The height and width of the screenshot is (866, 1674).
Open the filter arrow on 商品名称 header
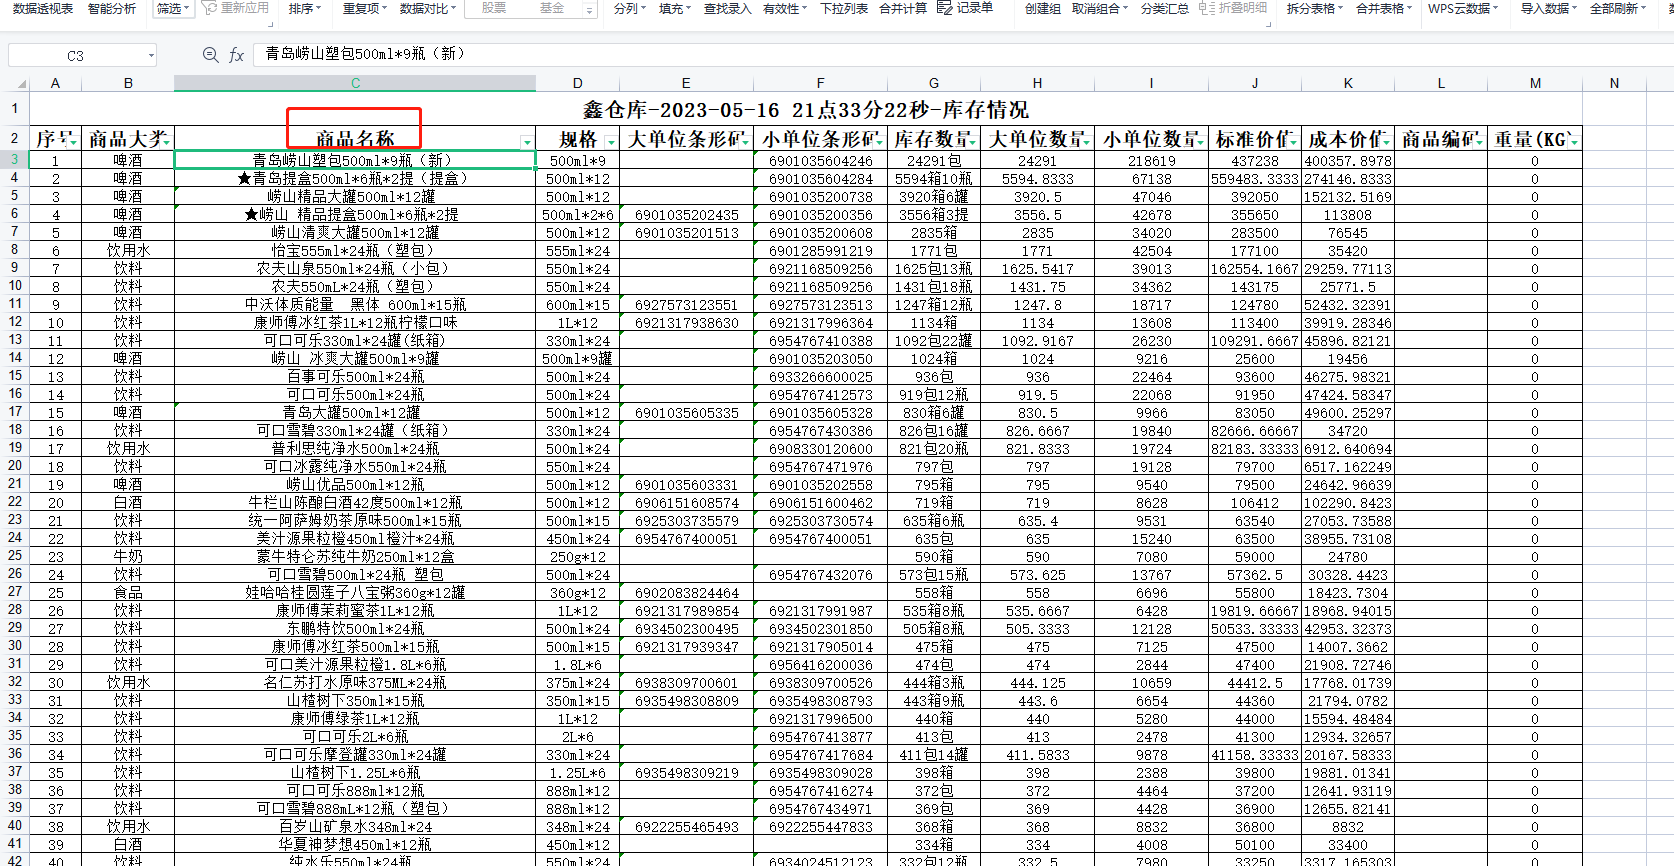point(527,142)
